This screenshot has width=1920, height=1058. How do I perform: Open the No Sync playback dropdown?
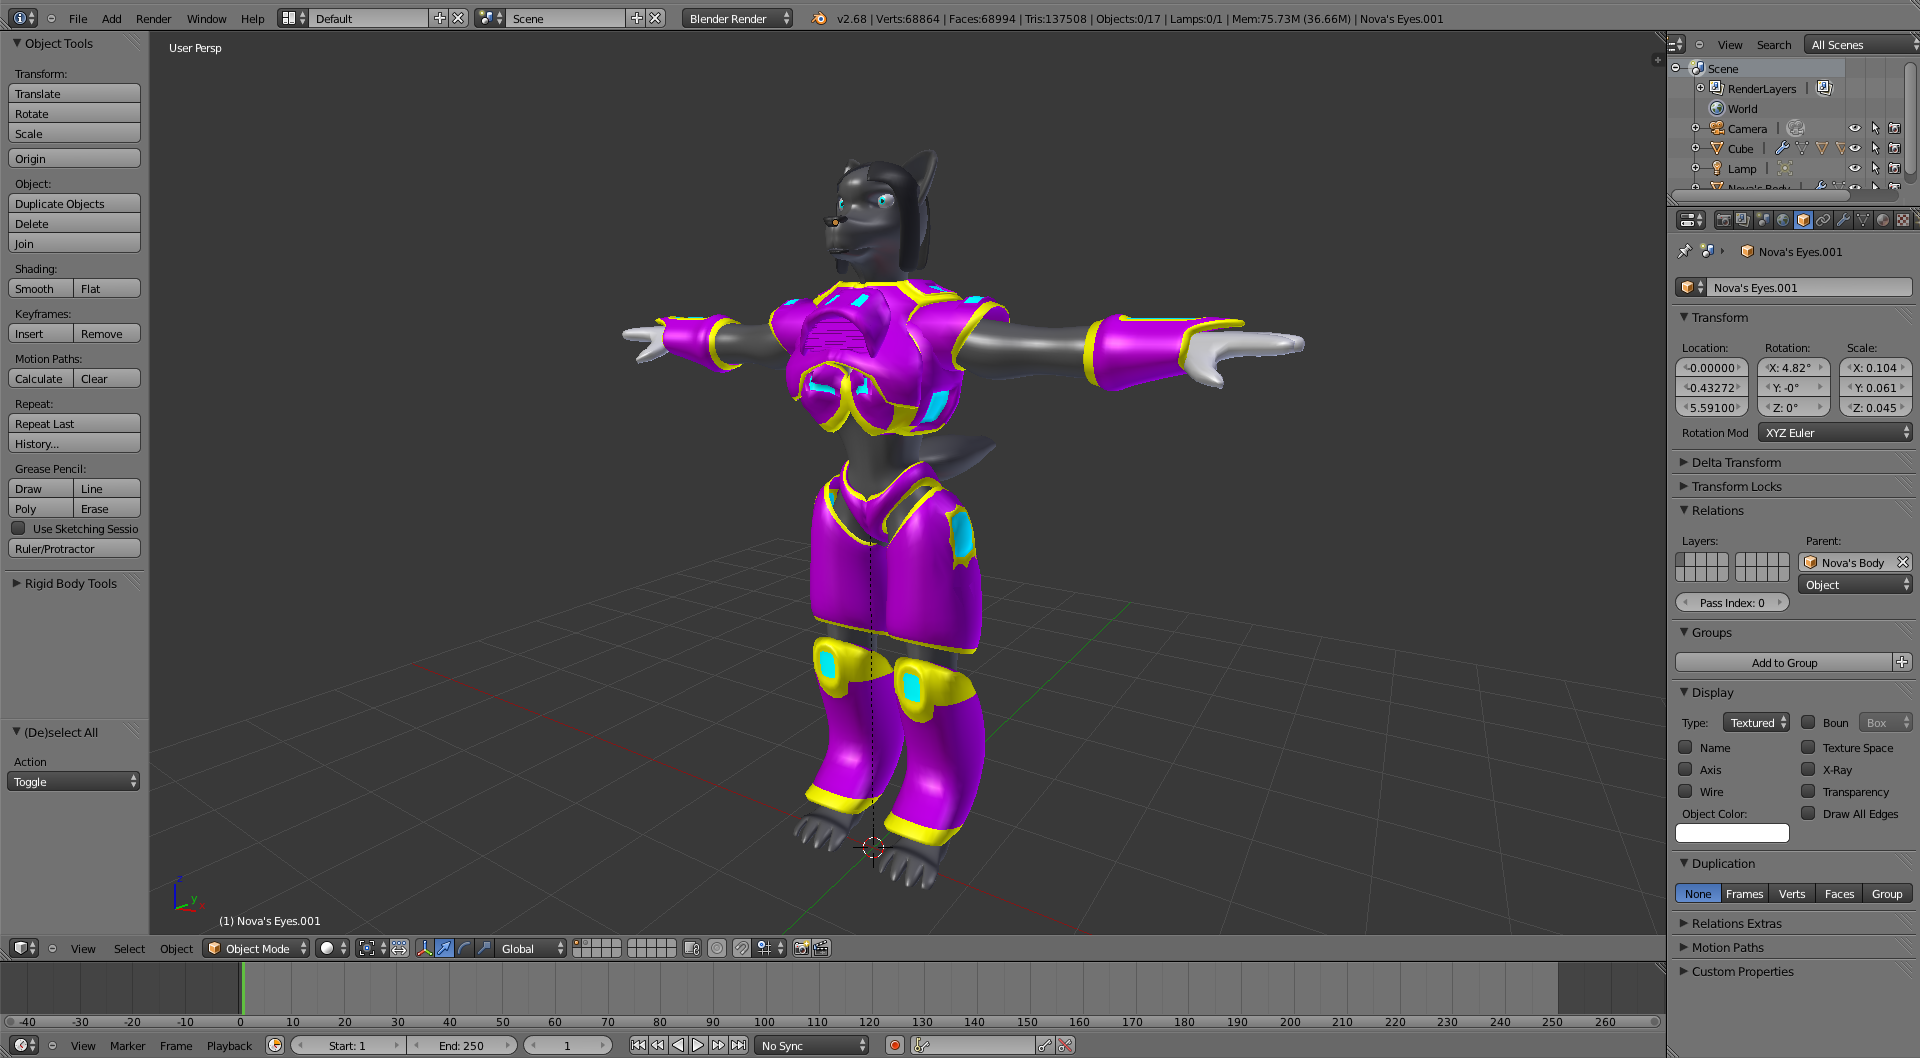[x=812, y=1045]
